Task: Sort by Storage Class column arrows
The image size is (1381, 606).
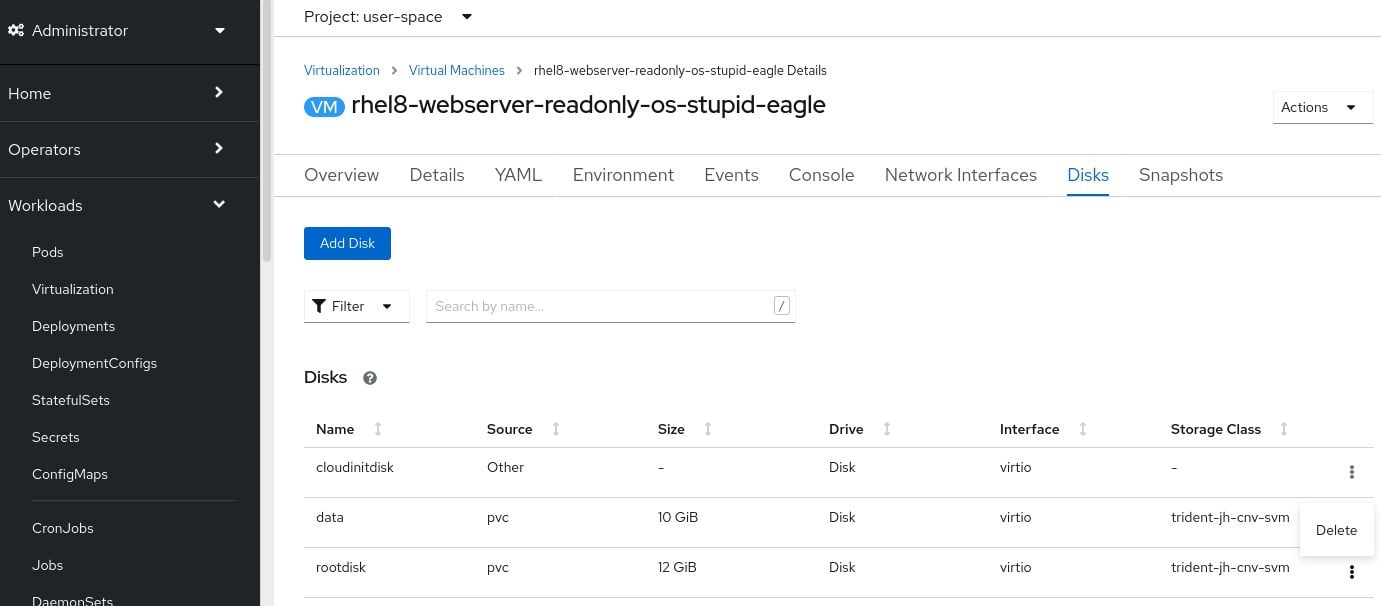Action: coord(1284,429)
